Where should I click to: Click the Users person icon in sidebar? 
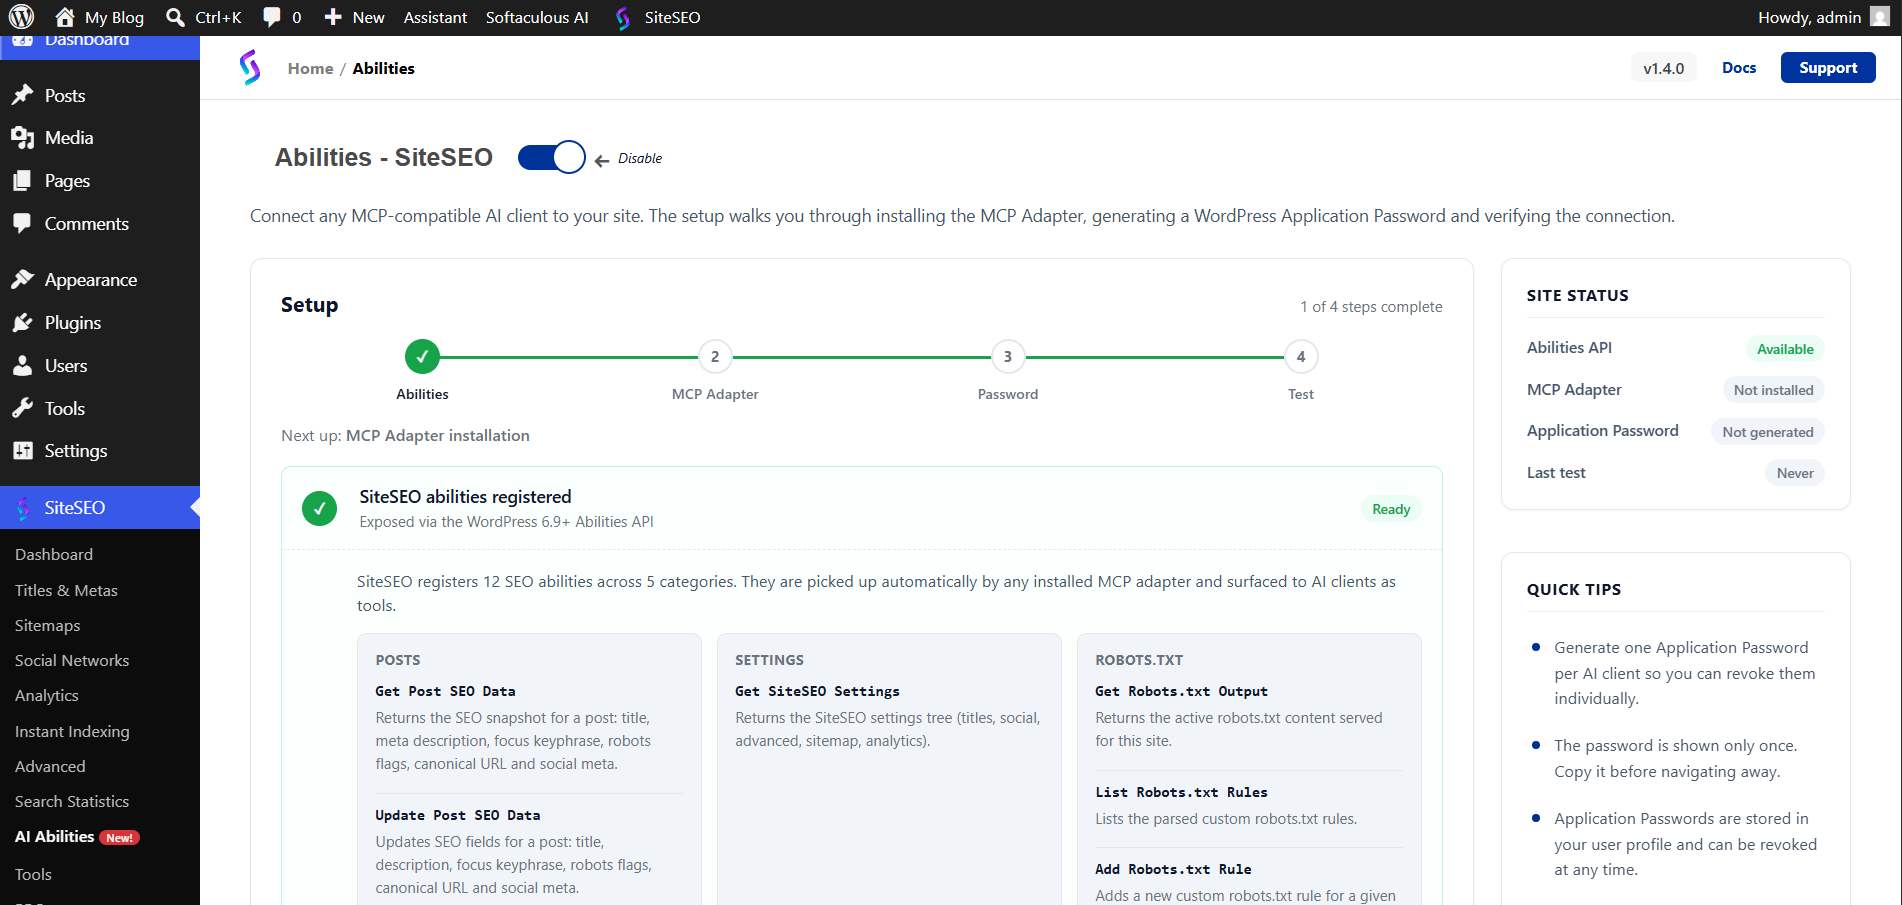coord(22,365)
